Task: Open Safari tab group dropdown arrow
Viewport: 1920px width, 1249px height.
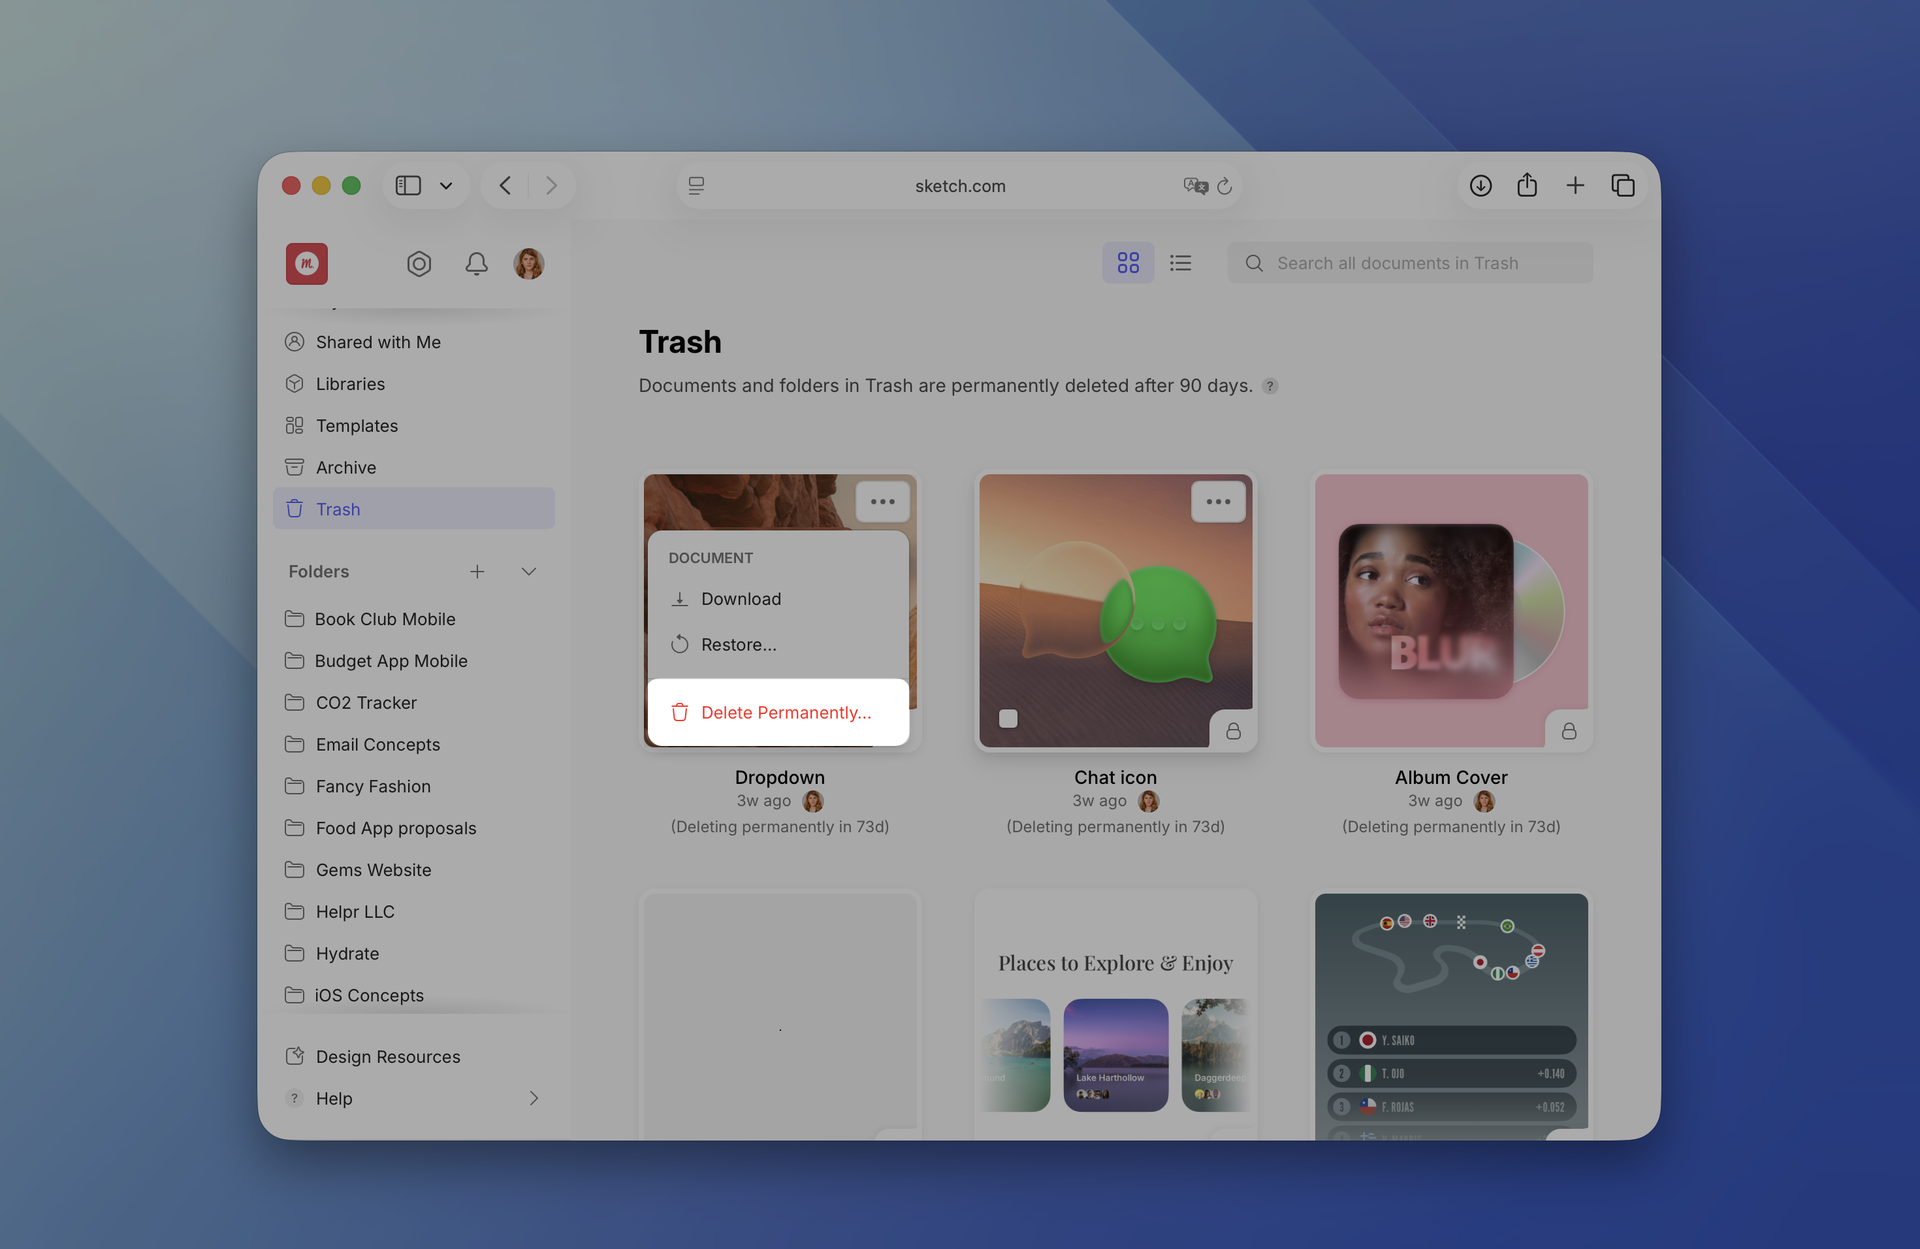Action: click(446, 186)
